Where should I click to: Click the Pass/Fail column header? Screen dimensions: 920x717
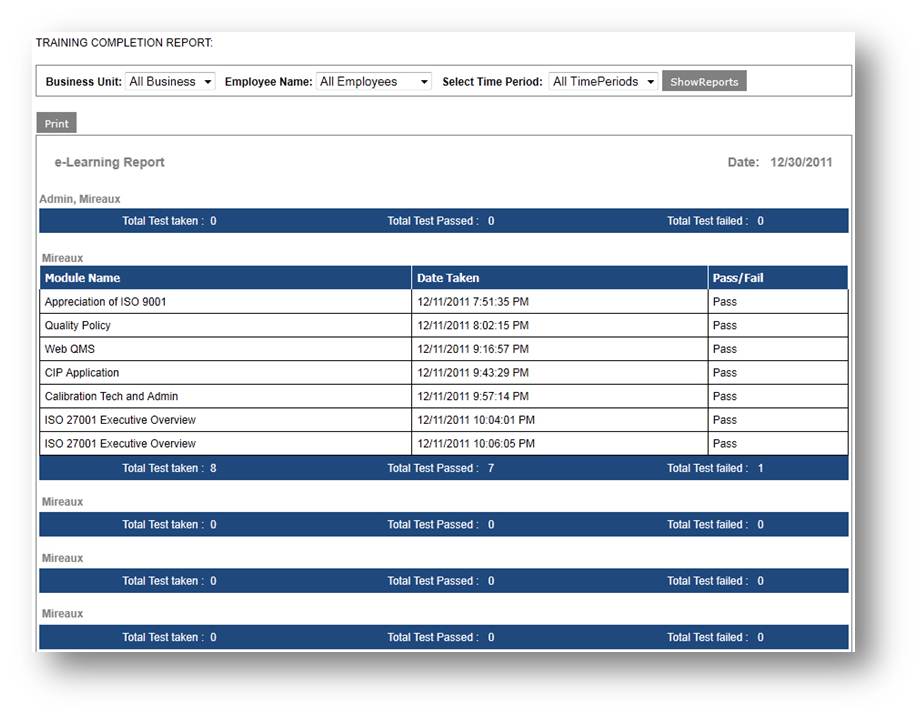click(778, 278)
